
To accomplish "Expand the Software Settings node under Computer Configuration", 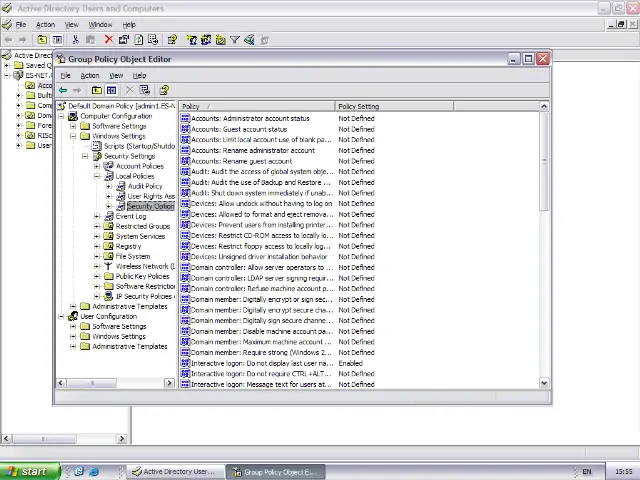I will pyautogui.click(x=73, y=126).
